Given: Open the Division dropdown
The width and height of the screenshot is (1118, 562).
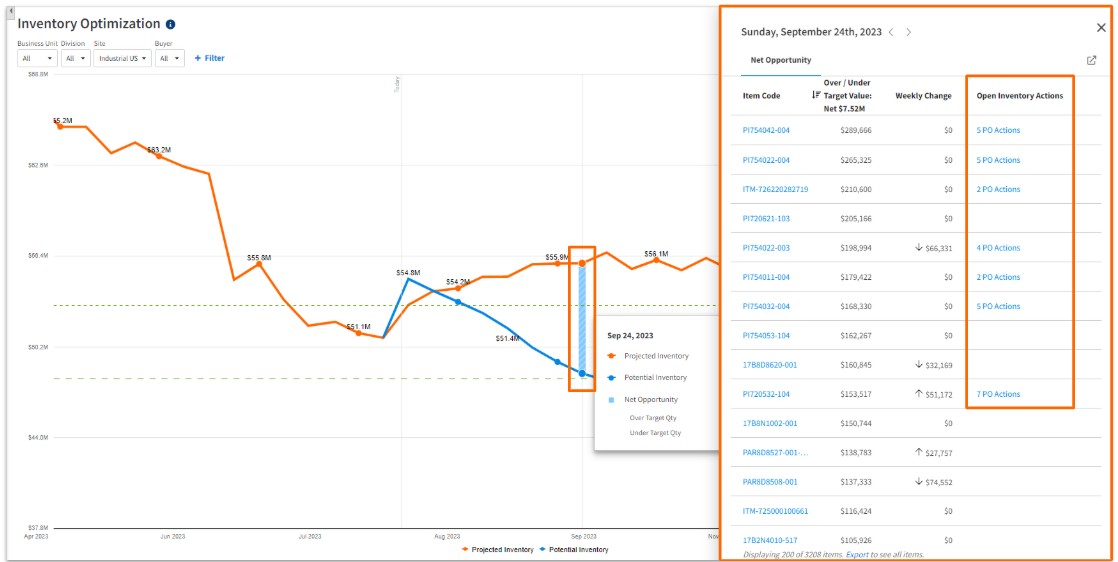Looking at the screenshot, I should pyautogui.click(x=75, y=58).
